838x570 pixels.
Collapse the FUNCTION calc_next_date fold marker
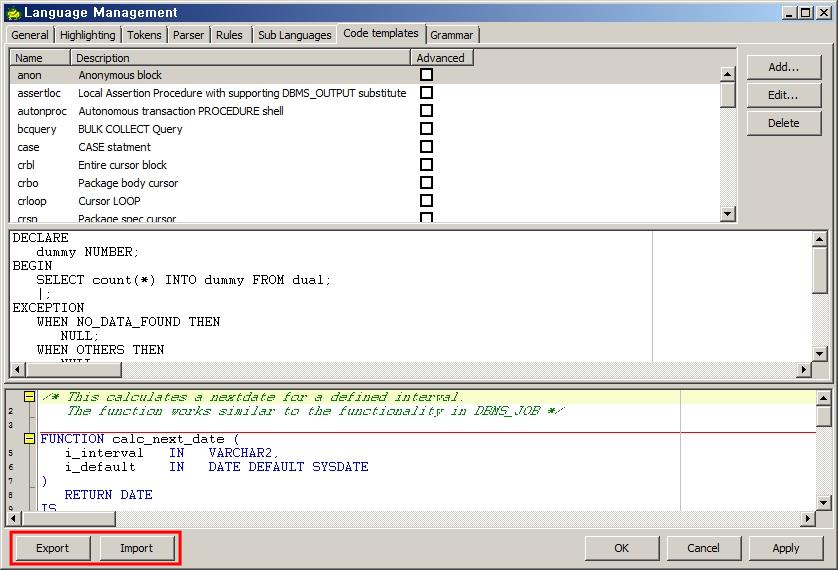click(x=30, y=439)
